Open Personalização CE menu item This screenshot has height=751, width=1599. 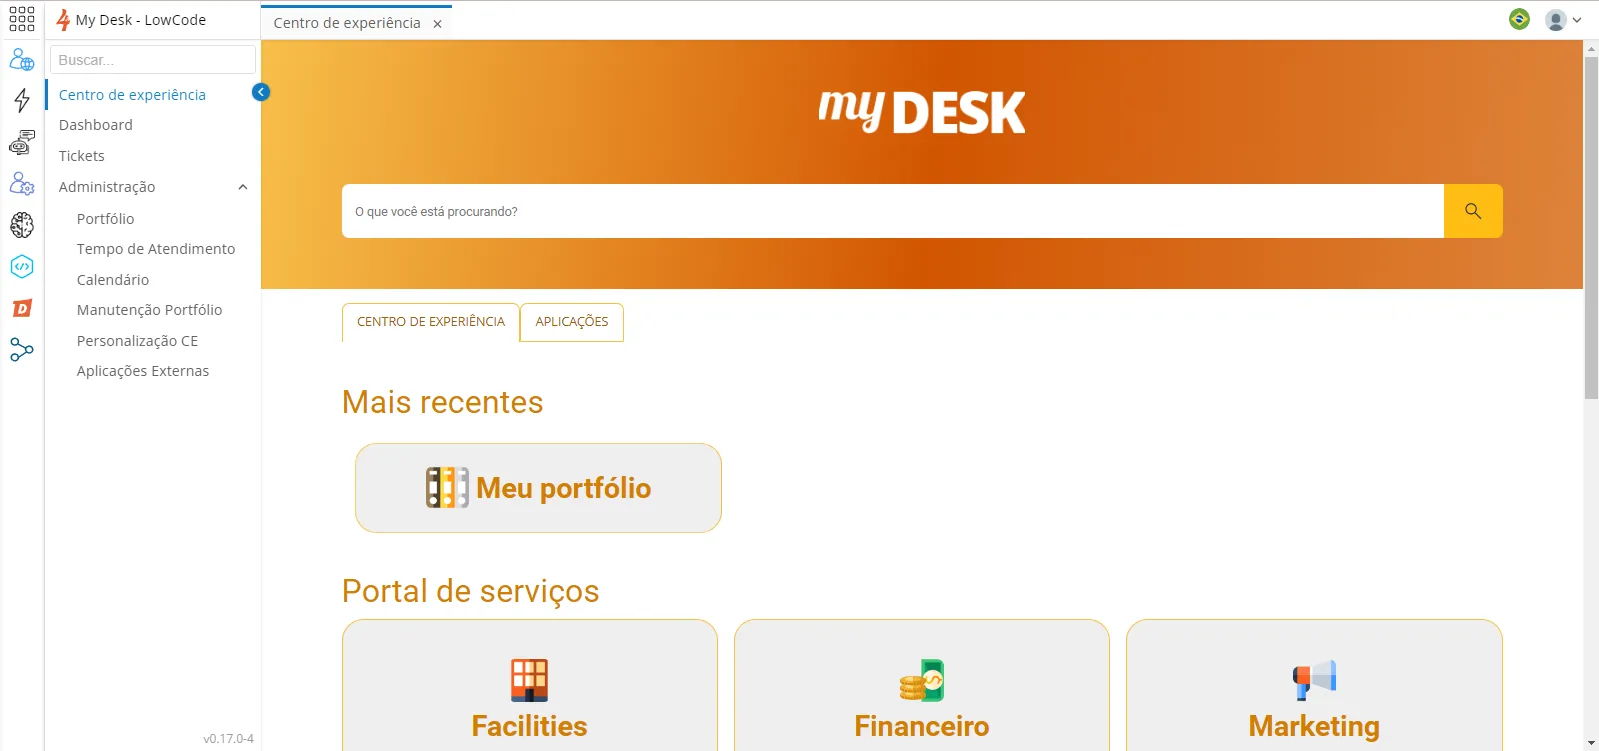tap(137, 341)
